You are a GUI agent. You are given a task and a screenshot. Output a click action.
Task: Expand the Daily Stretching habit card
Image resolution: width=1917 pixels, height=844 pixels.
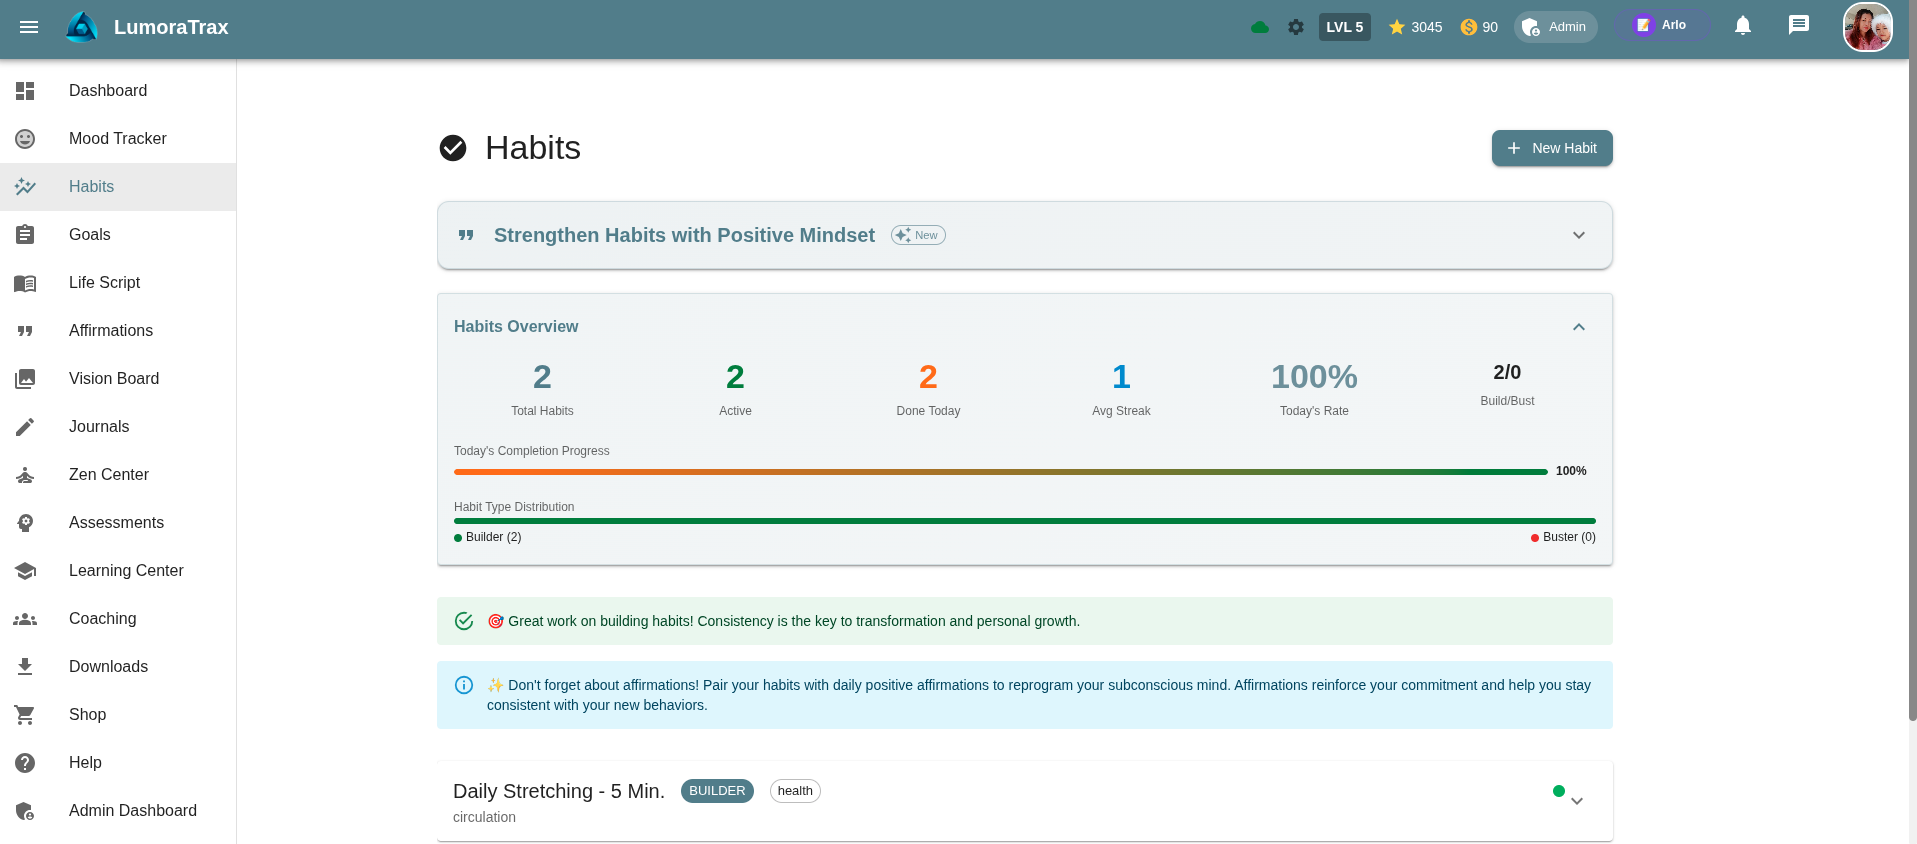pyautogui.click(x=1577, y=801)
